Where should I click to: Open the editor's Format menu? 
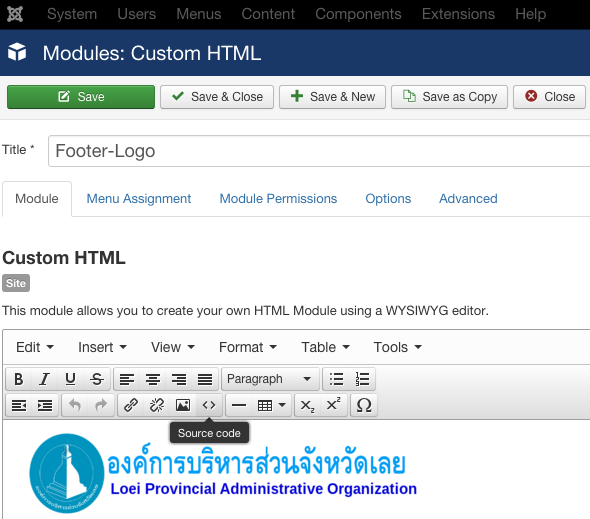tap(248, 347)
